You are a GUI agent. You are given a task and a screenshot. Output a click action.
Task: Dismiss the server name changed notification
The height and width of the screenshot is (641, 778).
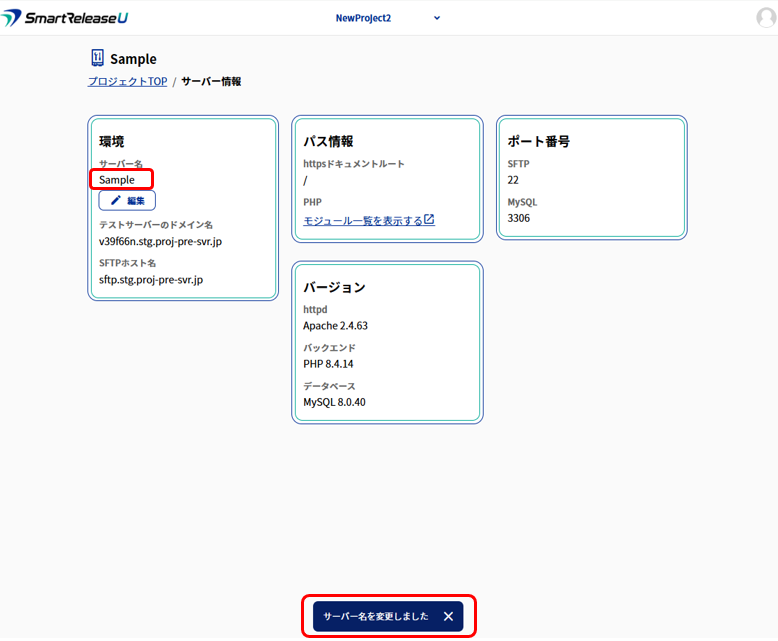coord(448,617)
